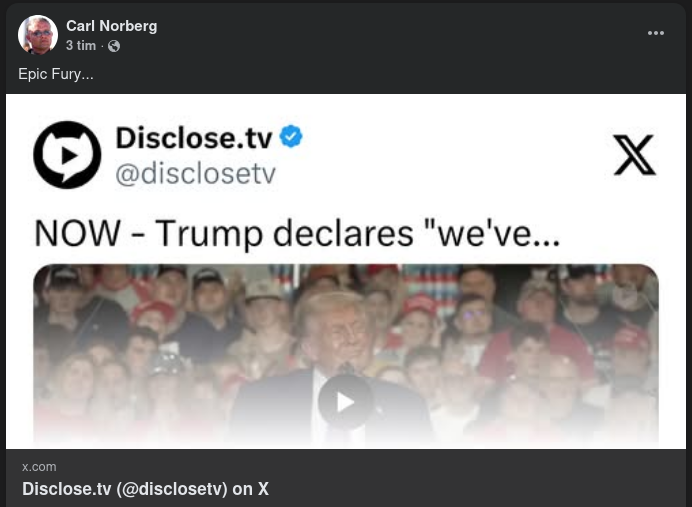This screenshot has width=692, height=507.
Task: Play the embedded video
Action: [x=345, y=402]
